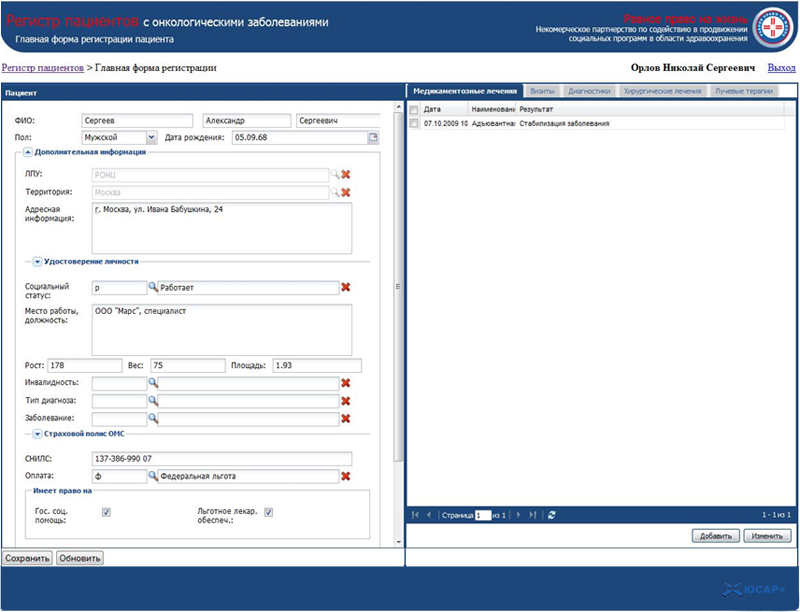Jump to last page of treatments grid

[x=533, y=515]
